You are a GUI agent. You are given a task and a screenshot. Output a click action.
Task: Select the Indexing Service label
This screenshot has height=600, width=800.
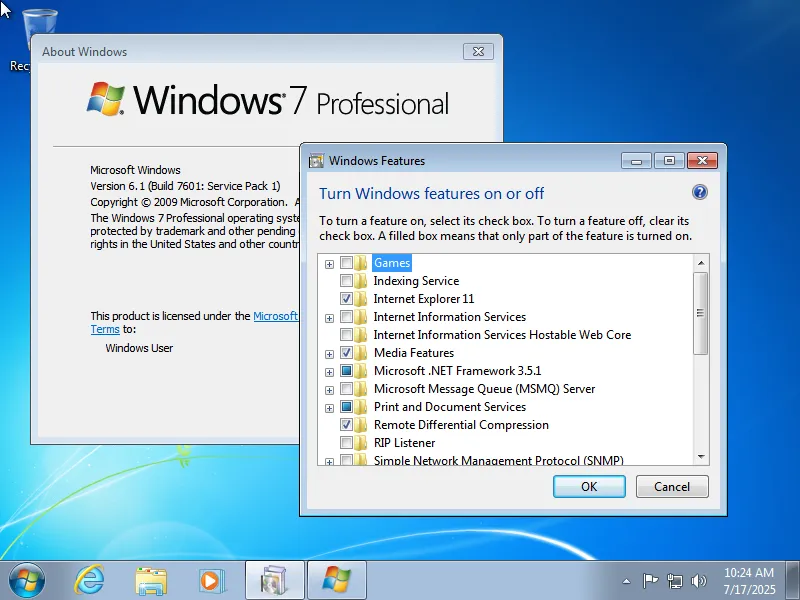pyautogui.click(x=416, y=281)
